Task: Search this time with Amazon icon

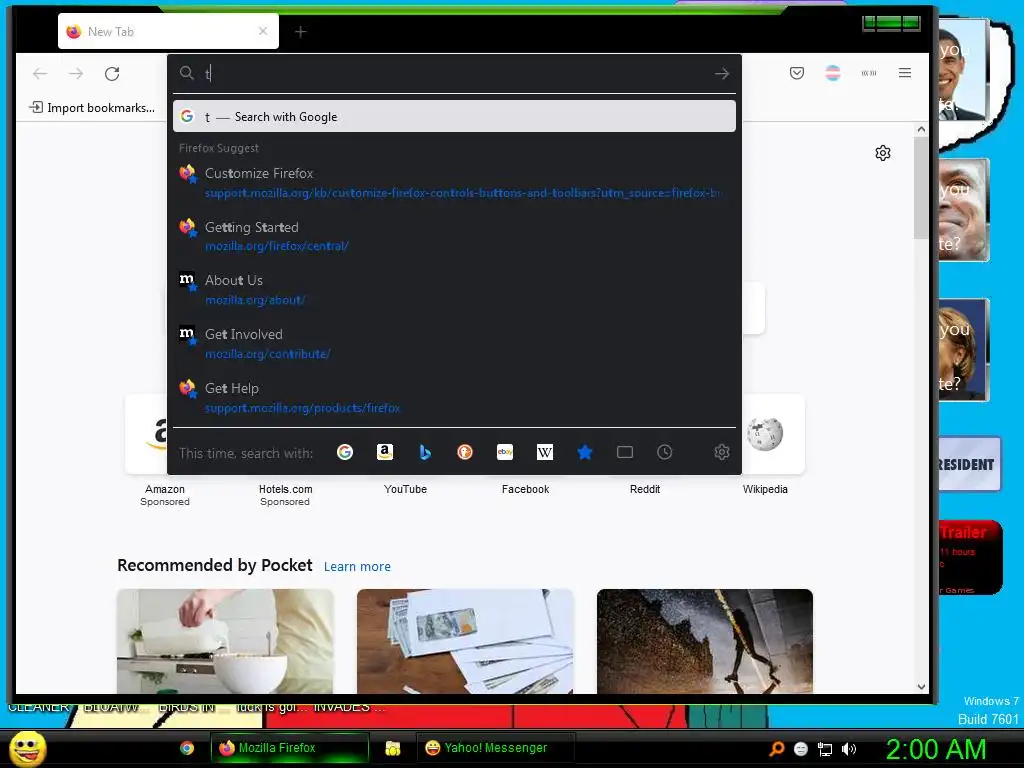Action: [x=385, y=452]
